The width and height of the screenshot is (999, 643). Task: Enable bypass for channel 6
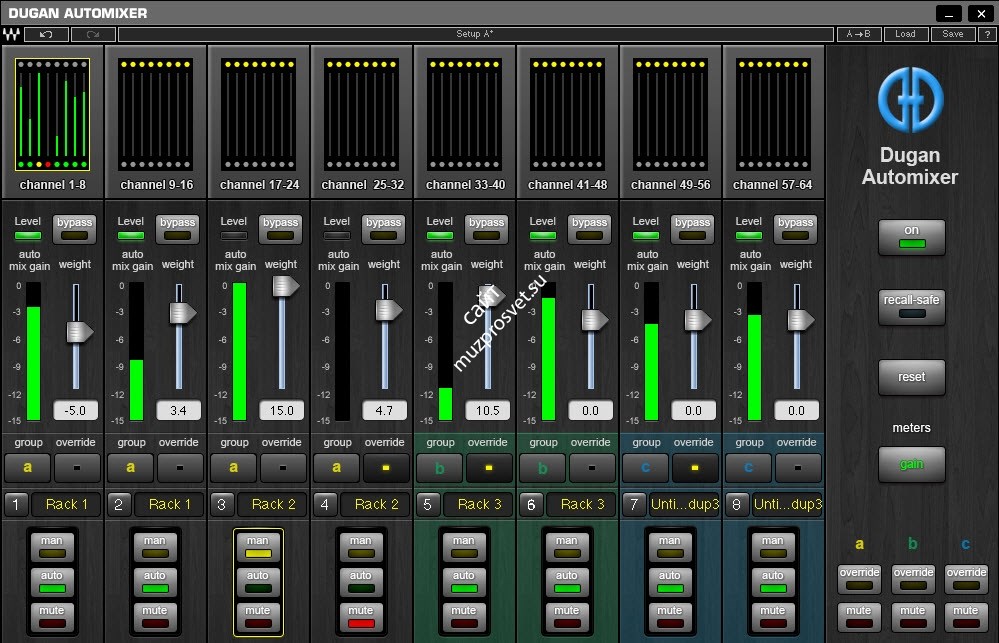tap(589, 229)
